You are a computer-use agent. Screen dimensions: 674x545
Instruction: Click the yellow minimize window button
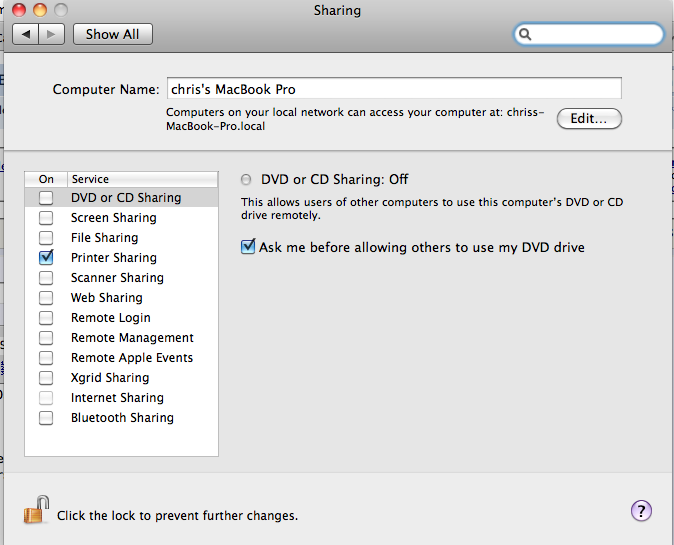(x=40, y=9)
